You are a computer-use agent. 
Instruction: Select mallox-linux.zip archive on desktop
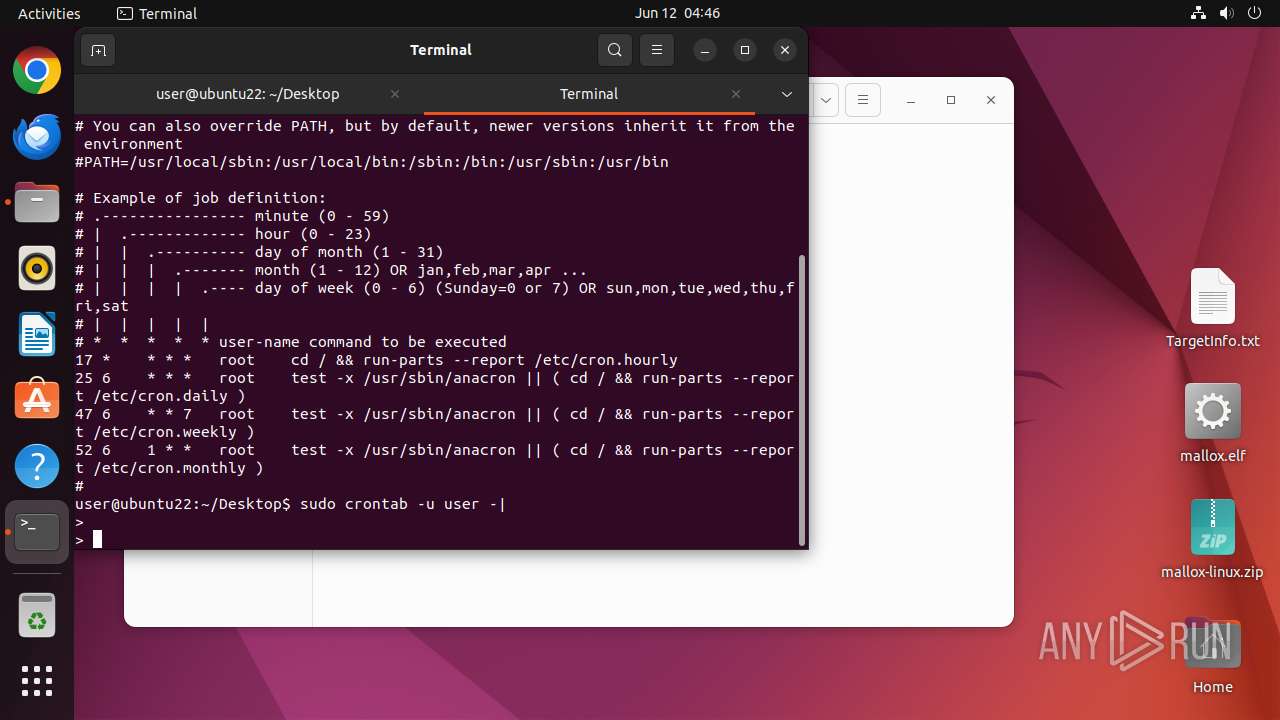click(x=1212, y=540)
